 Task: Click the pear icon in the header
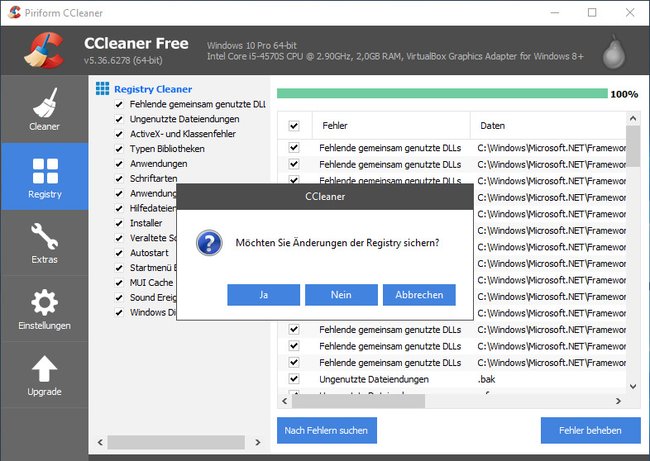click(614, 52)
